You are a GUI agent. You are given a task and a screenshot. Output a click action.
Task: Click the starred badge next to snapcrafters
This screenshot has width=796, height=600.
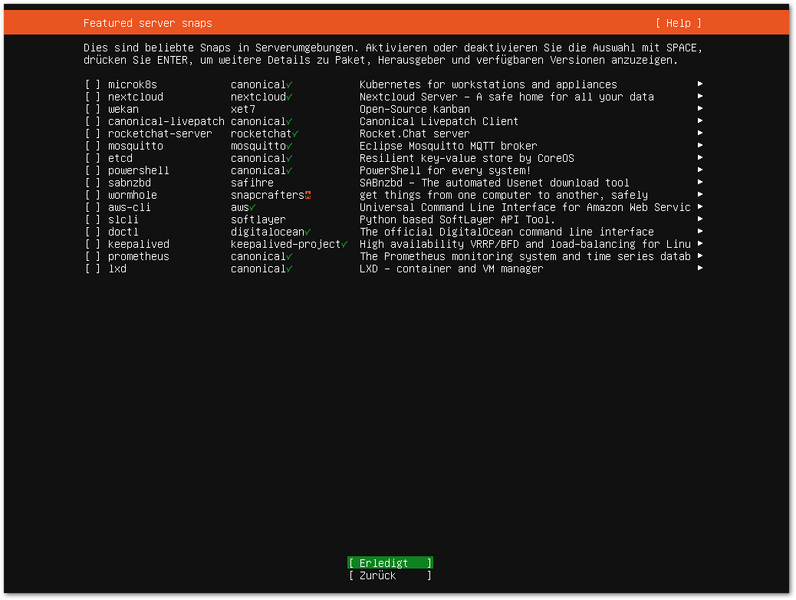[x=308, y=195]
